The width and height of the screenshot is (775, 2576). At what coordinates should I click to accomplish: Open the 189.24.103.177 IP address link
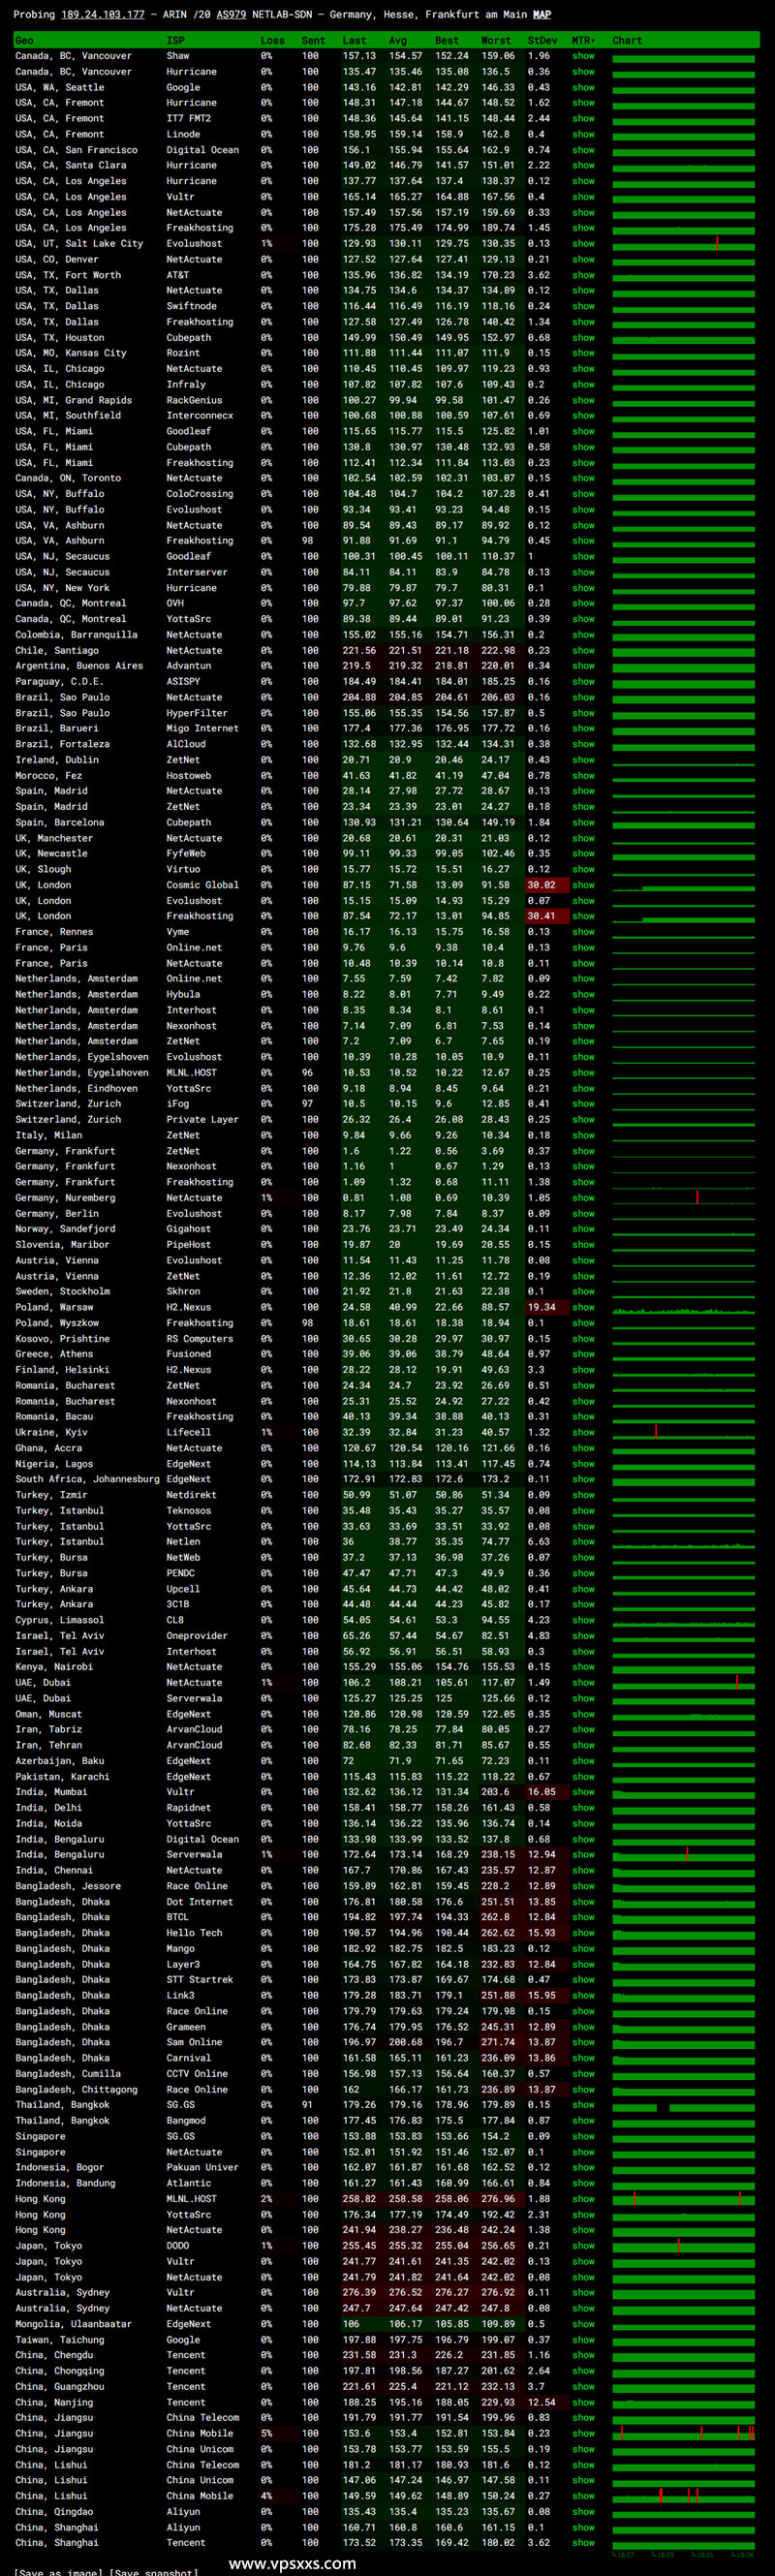(x=102, y=15)
